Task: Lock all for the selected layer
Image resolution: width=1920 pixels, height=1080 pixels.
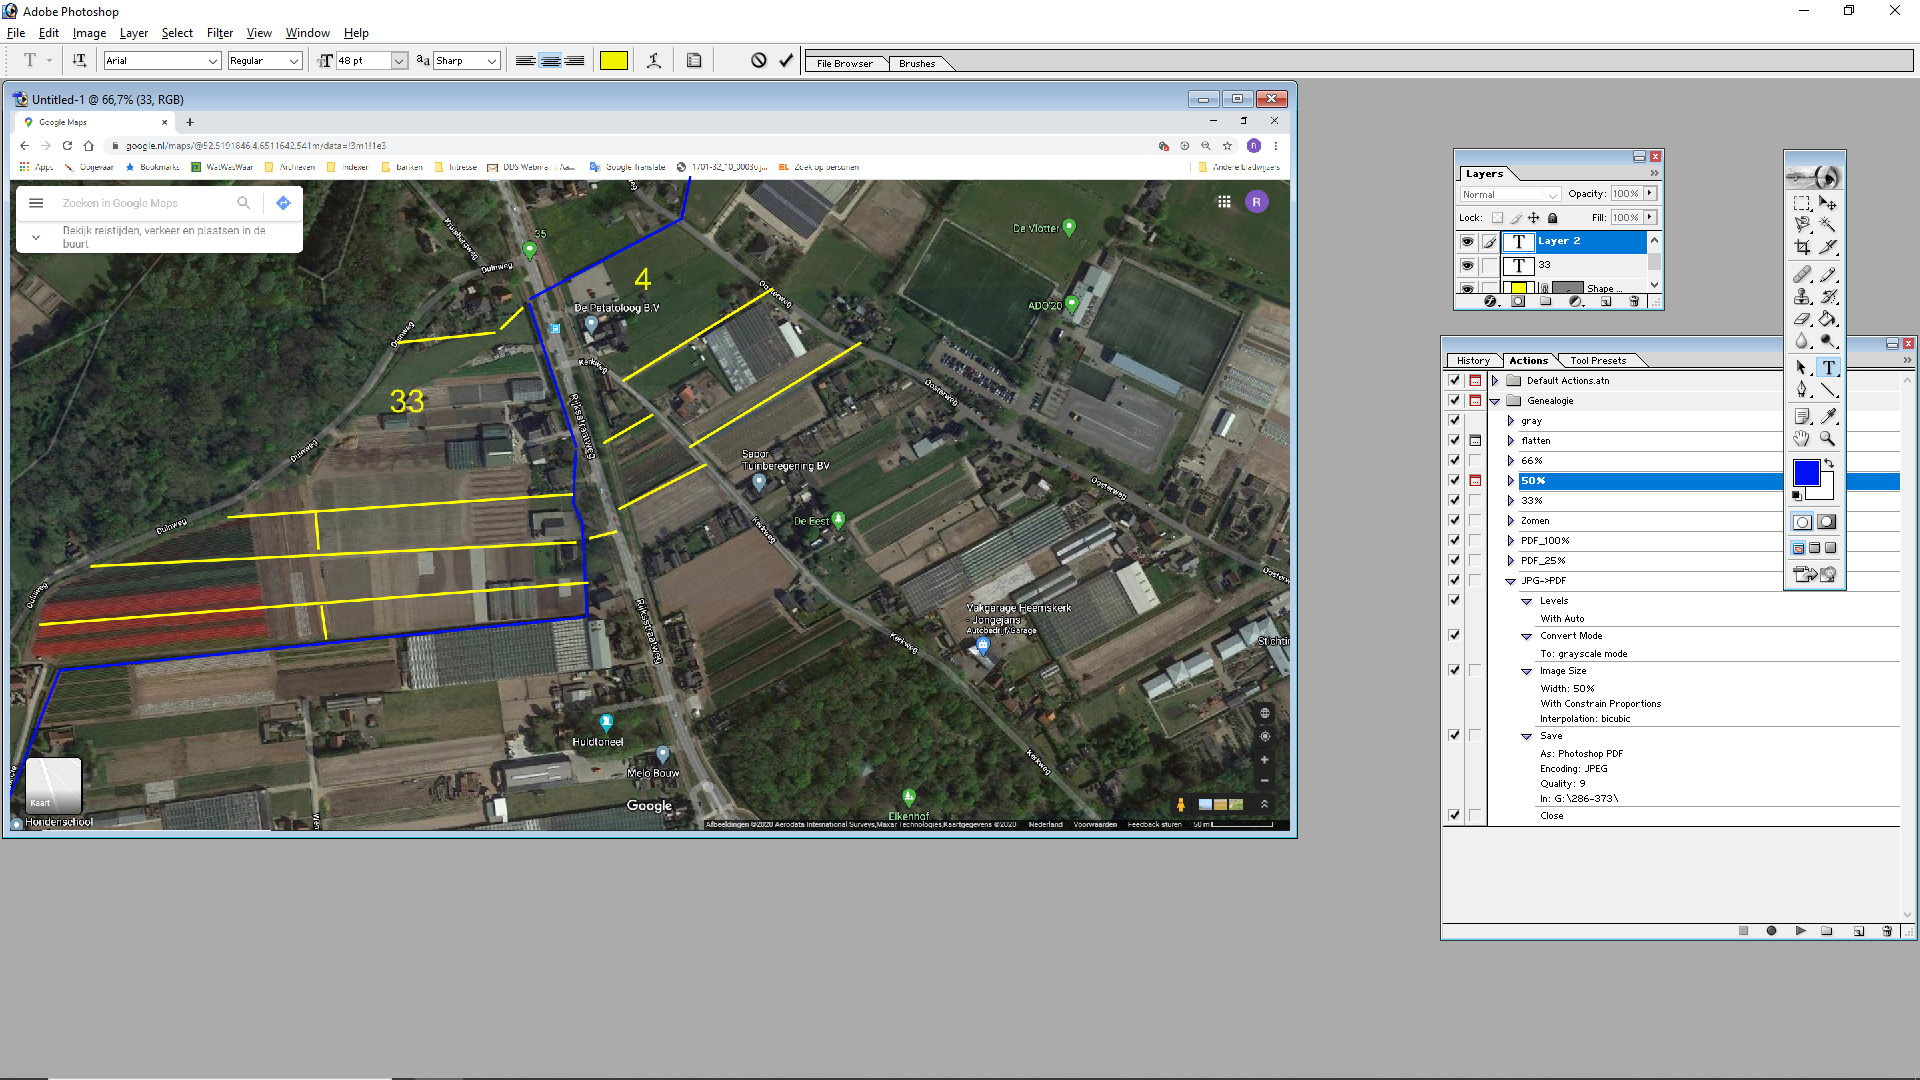Action: (1553, 217)
